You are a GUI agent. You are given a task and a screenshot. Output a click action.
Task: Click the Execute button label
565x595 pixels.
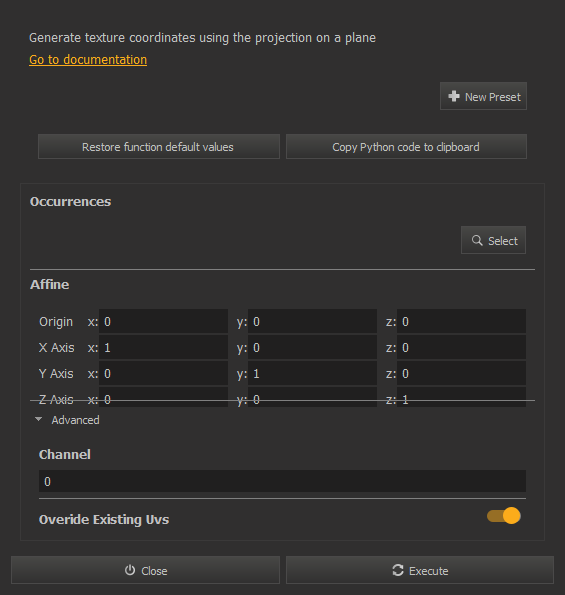coord(428,571)
